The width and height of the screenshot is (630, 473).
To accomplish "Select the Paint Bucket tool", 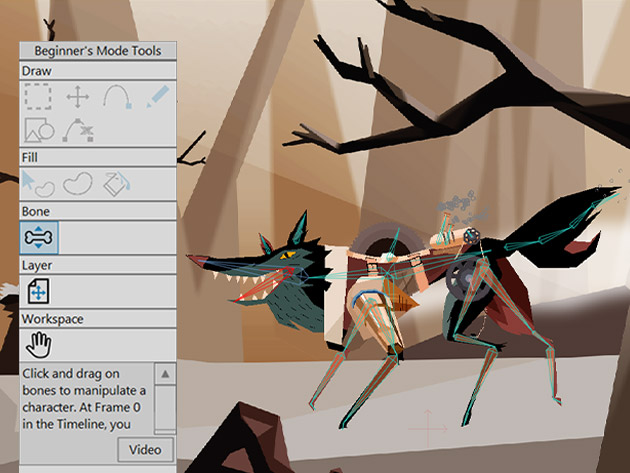I will click(117, 184).
